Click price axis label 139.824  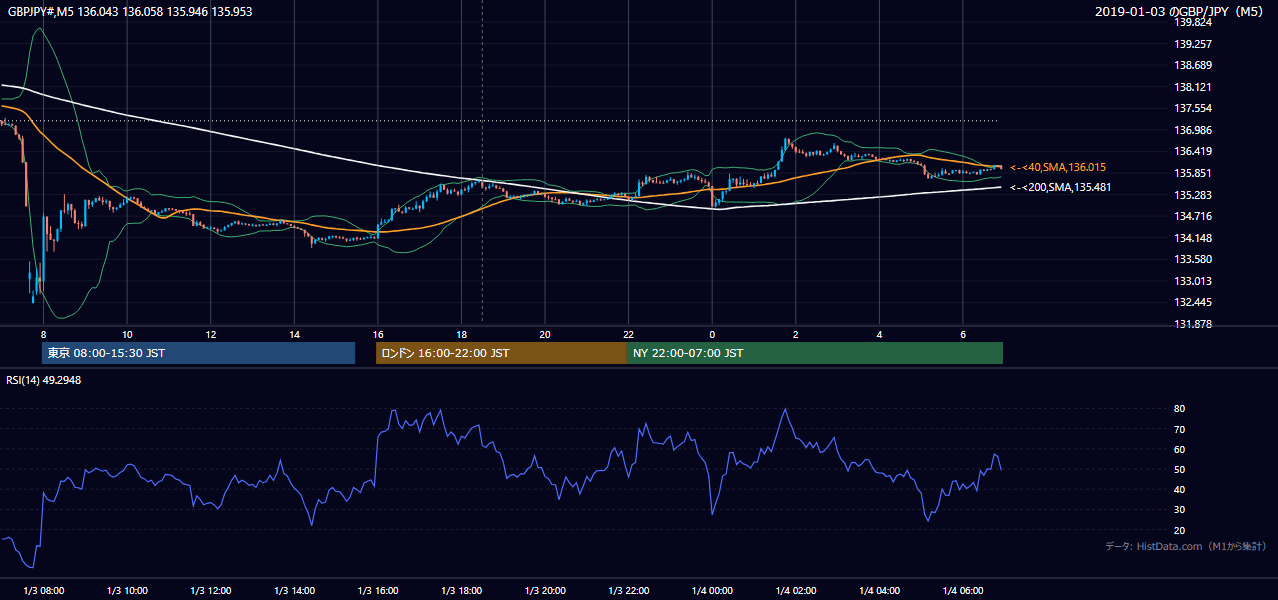(1193, 22)
